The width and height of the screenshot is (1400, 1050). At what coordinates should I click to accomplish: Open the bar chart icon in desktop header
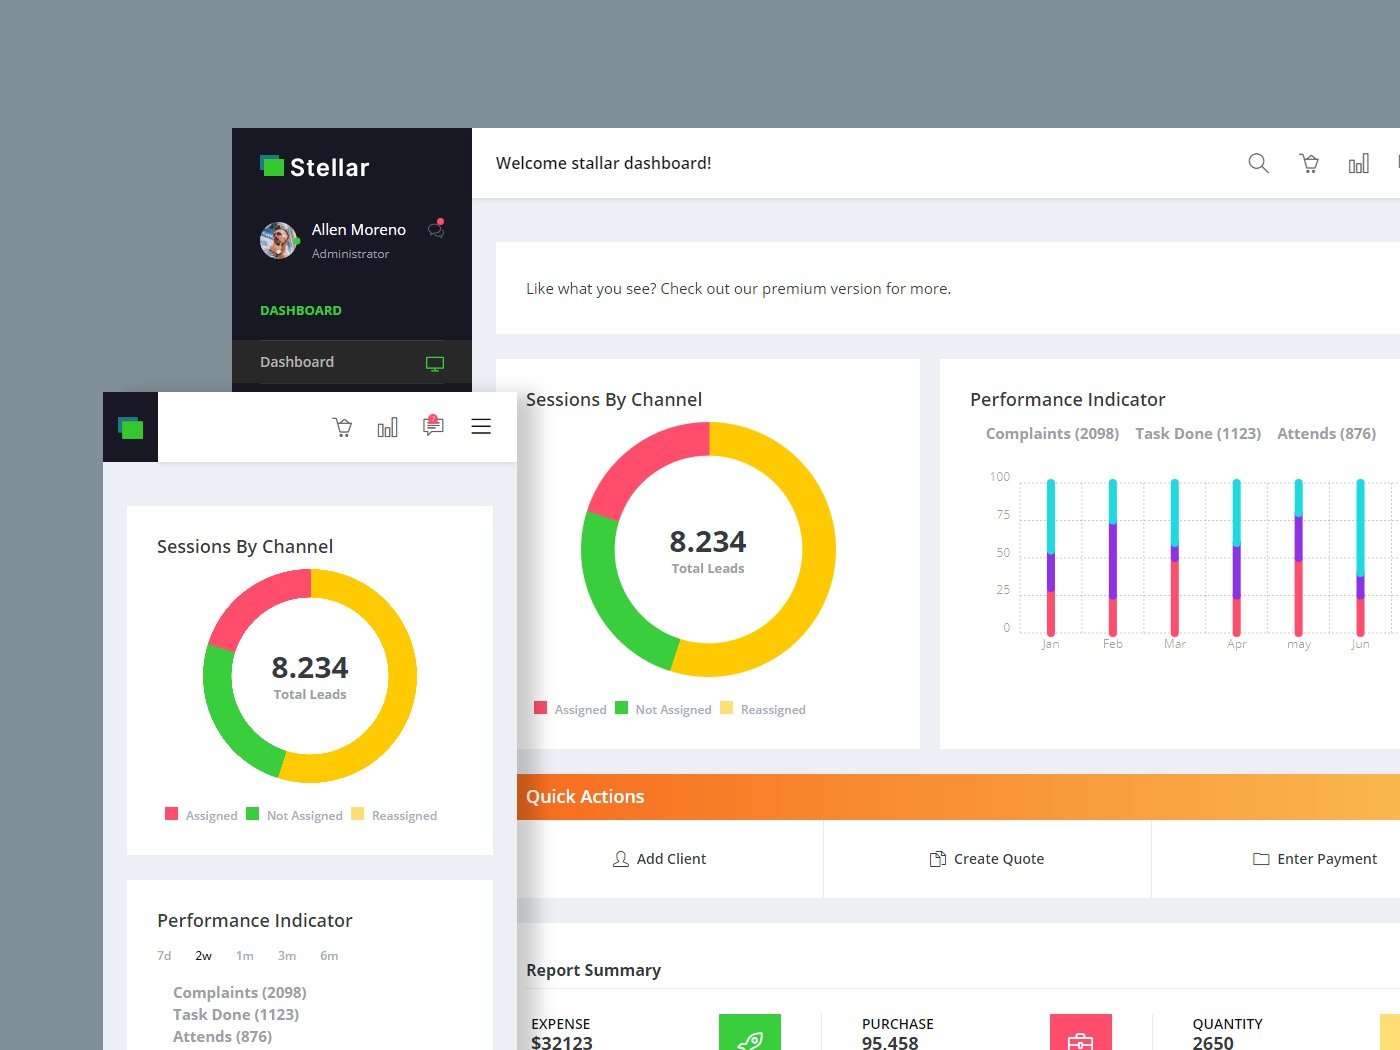tap(1358, 163)
